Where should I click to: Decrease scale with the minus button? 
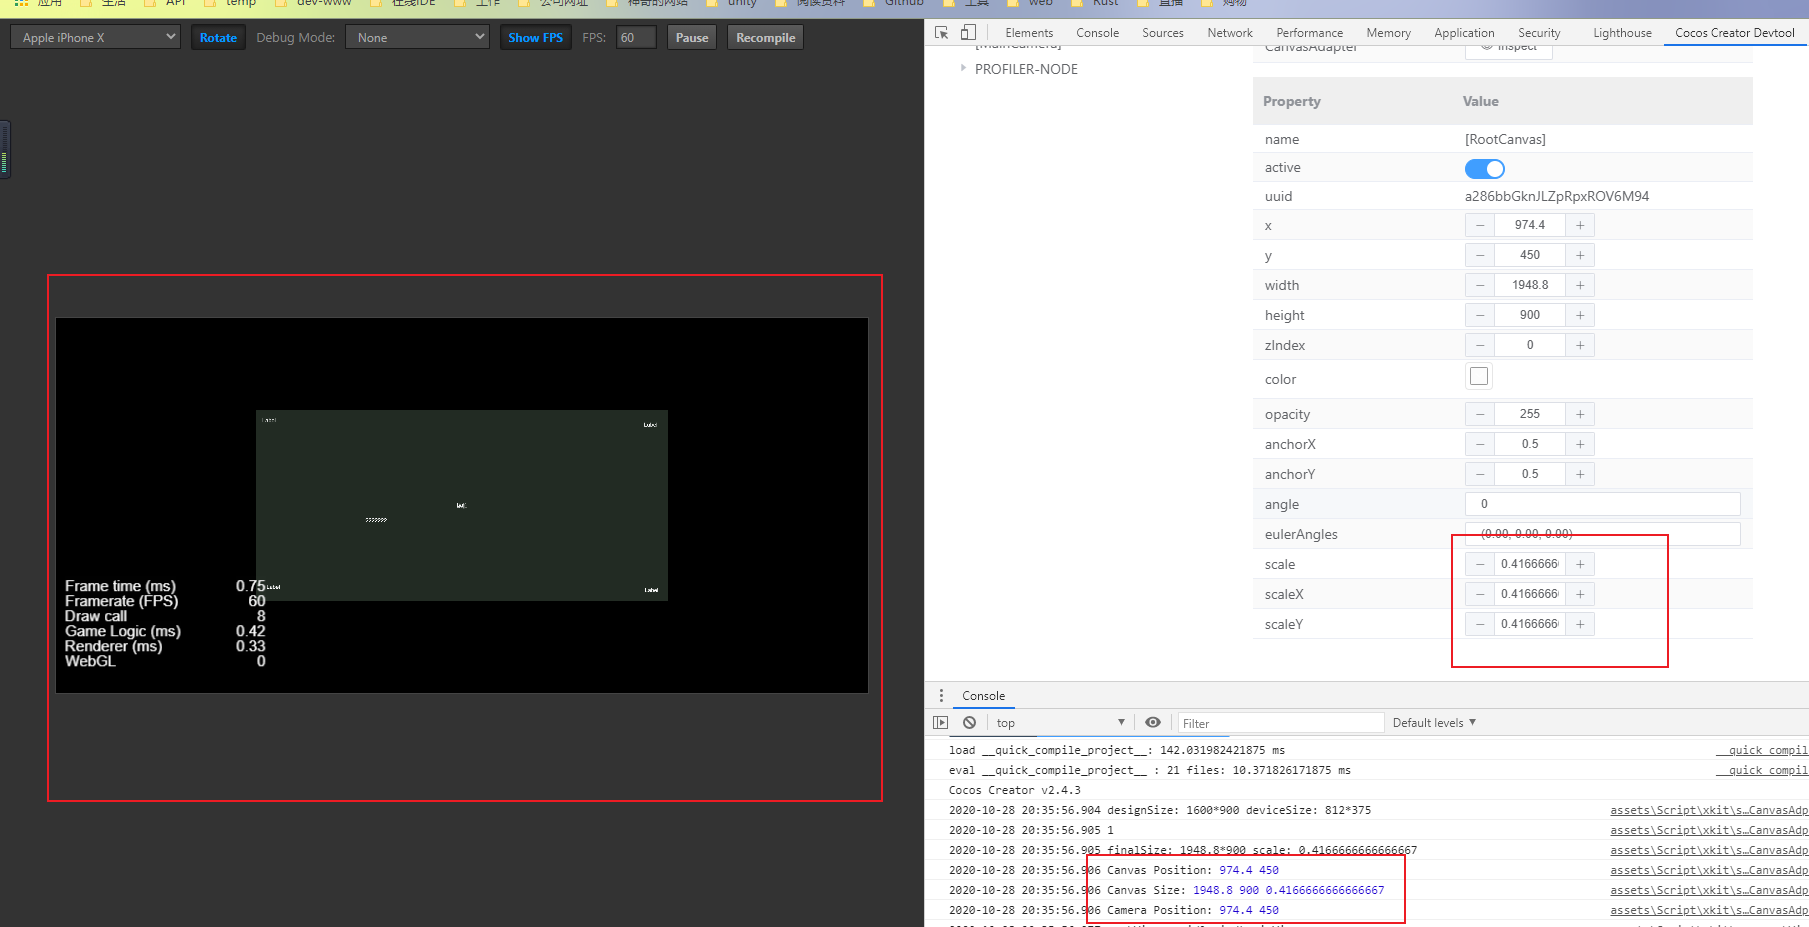[x=1480, y=564]
